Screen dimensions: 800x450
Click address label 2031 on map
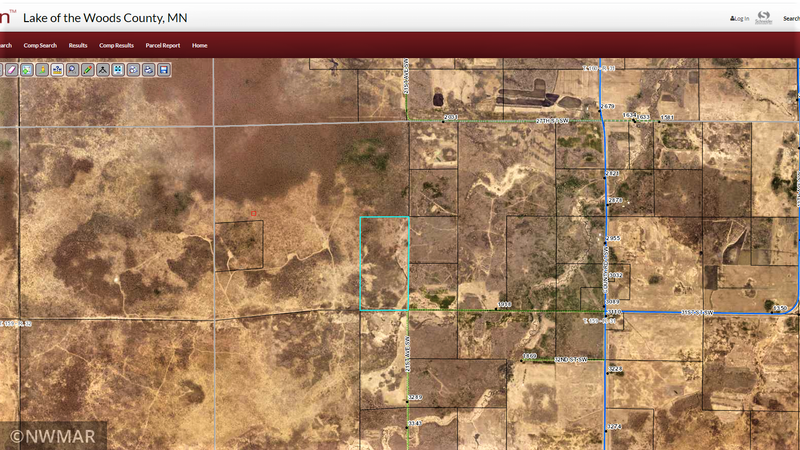451,117
